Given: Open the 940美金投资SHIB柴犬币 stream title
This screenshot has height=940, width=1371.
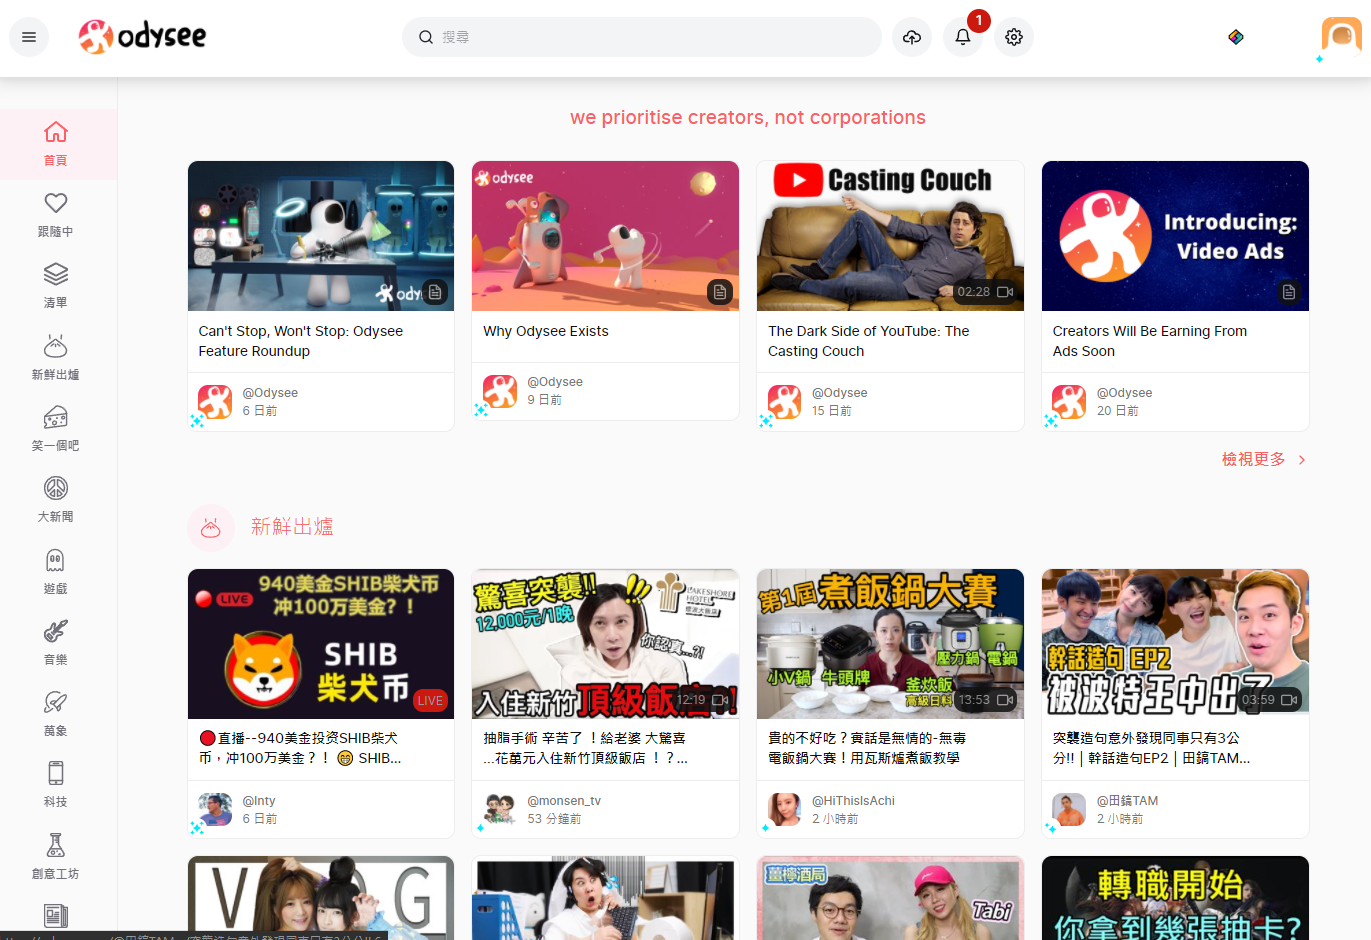Looking at the screenshot, I should pyautogui.click(x=300, y=748).
